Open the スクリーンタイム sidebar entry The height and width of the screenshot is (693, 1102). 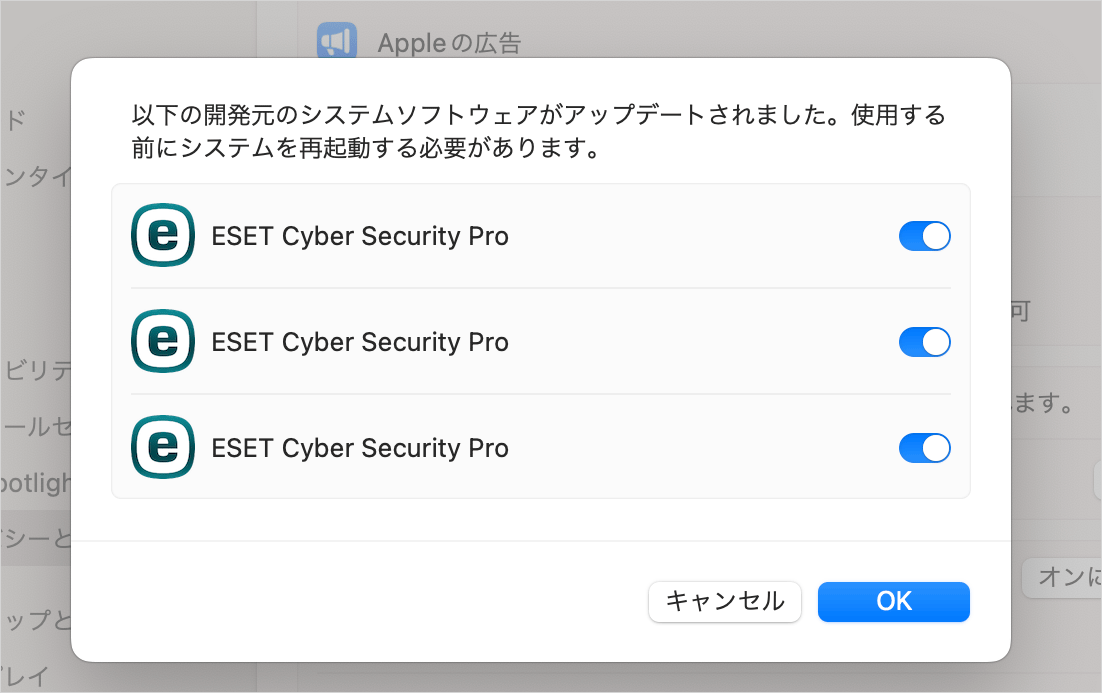pyautogui.click(x=35, y=176)
